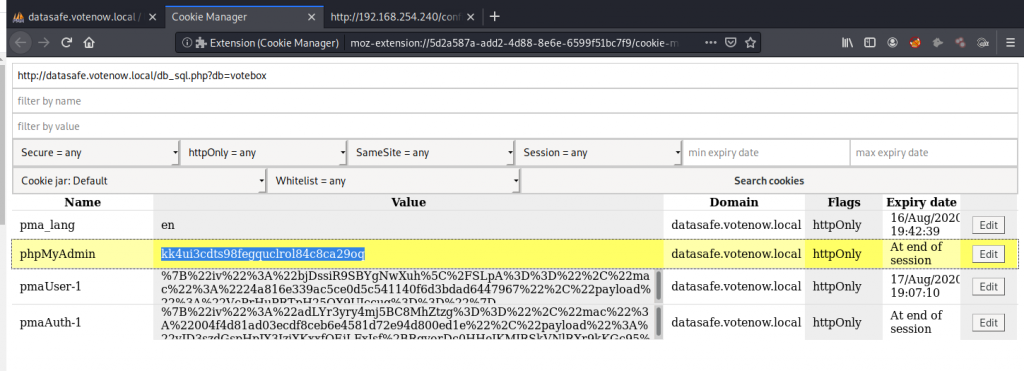Screen dimensions: 1024x371
Task: Edit the phpMyAdmin cookie row
Action: [x=988, y=254]
